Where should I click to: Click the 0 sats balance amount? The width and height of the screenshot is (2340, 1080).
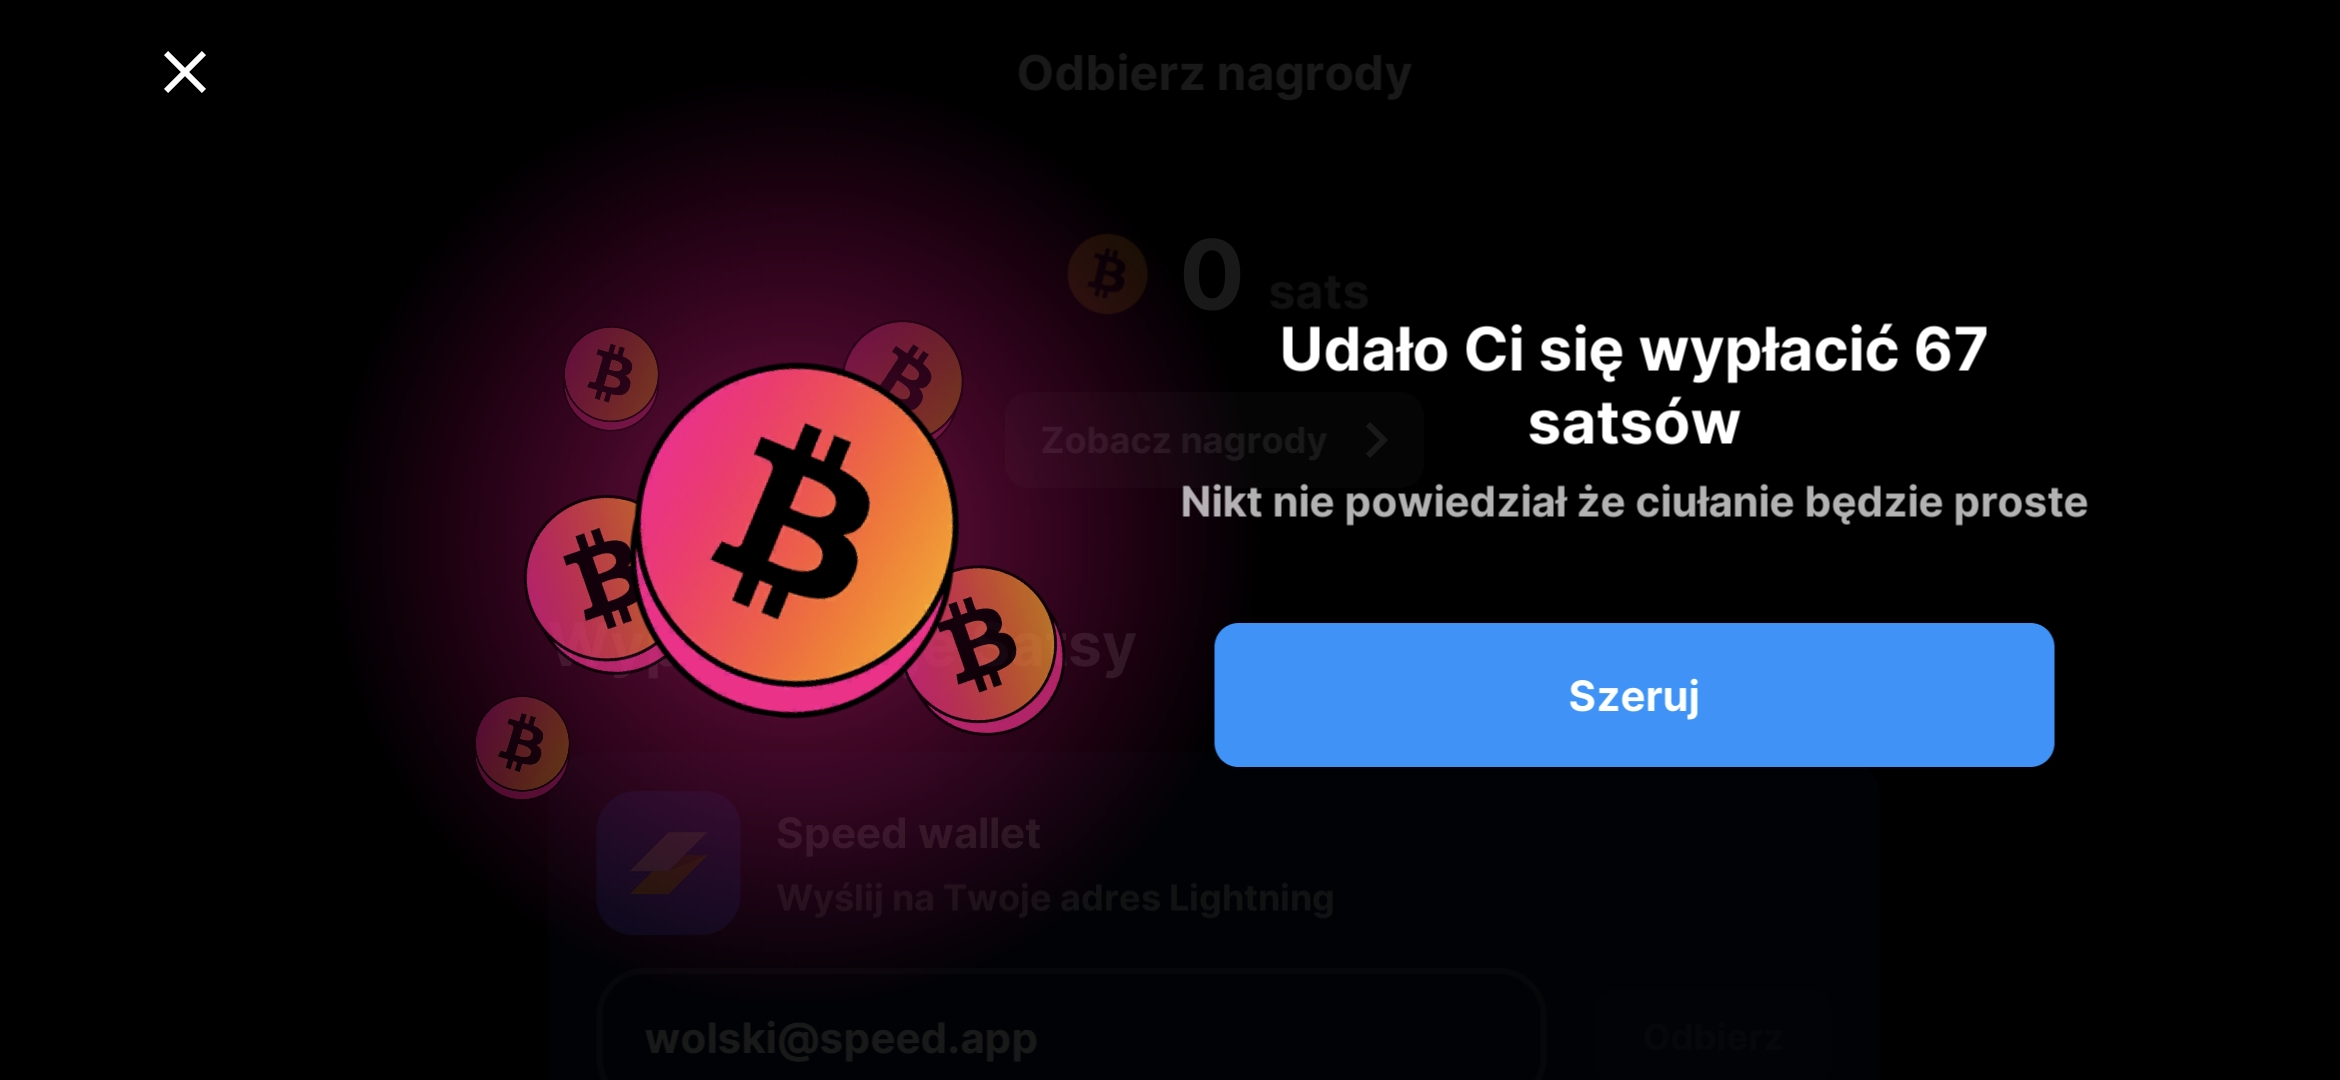(x=1274, y=276)
